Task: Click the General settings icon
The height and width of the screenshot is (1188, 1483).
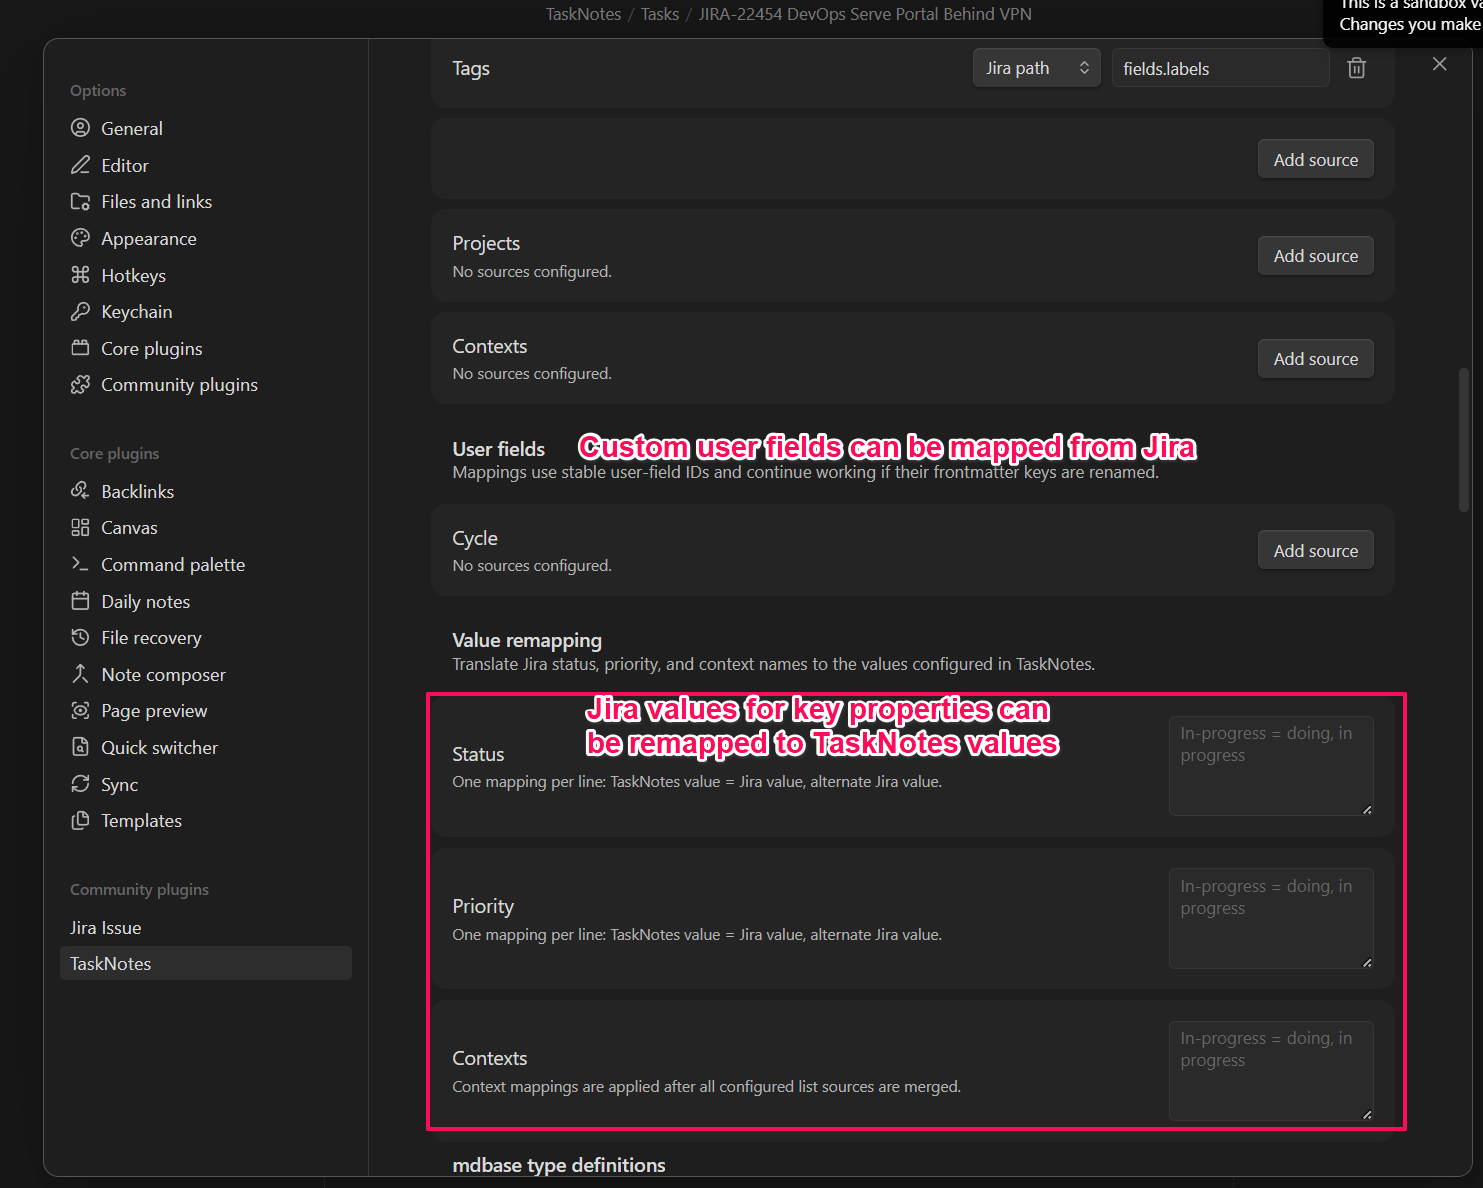Action: point(80,128)
